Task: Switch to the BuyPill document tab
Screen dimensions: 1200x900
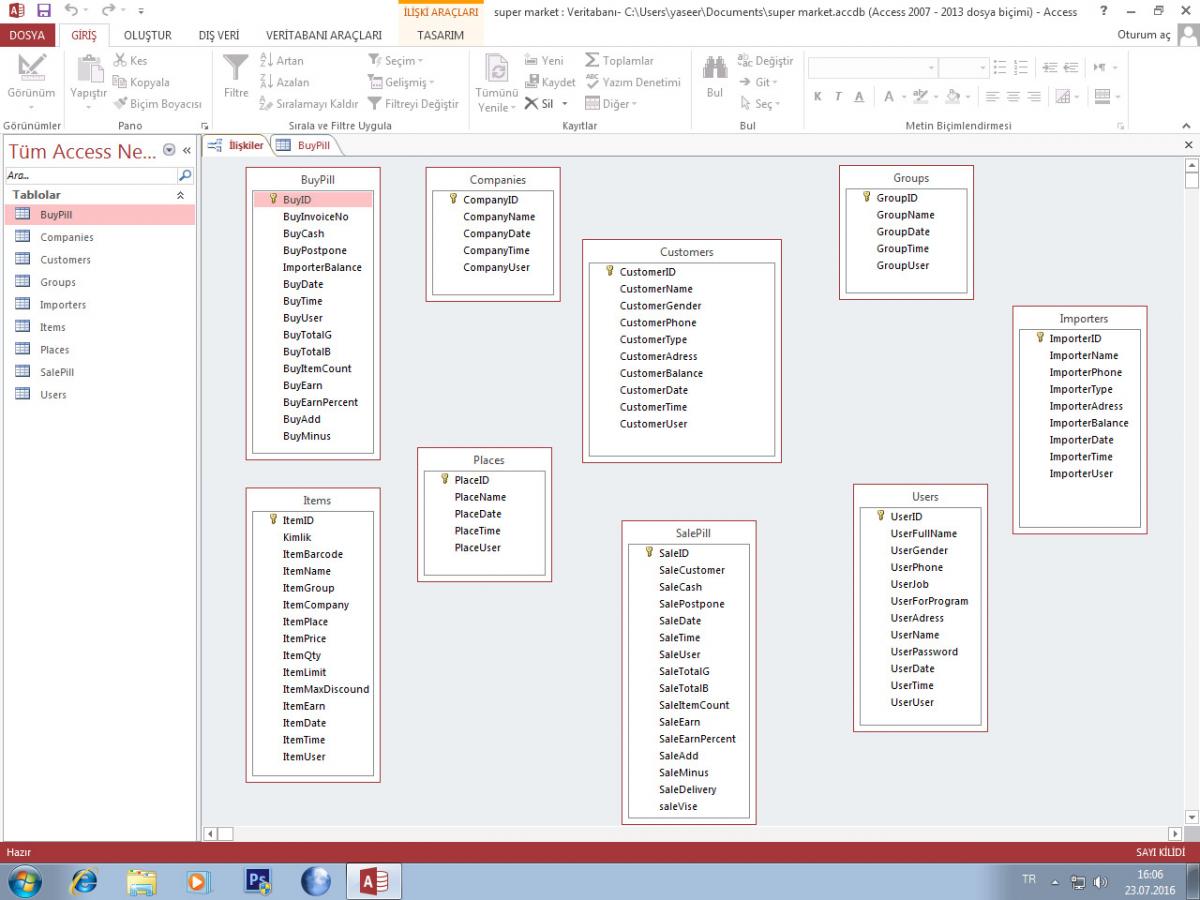Action: point(312,146)
